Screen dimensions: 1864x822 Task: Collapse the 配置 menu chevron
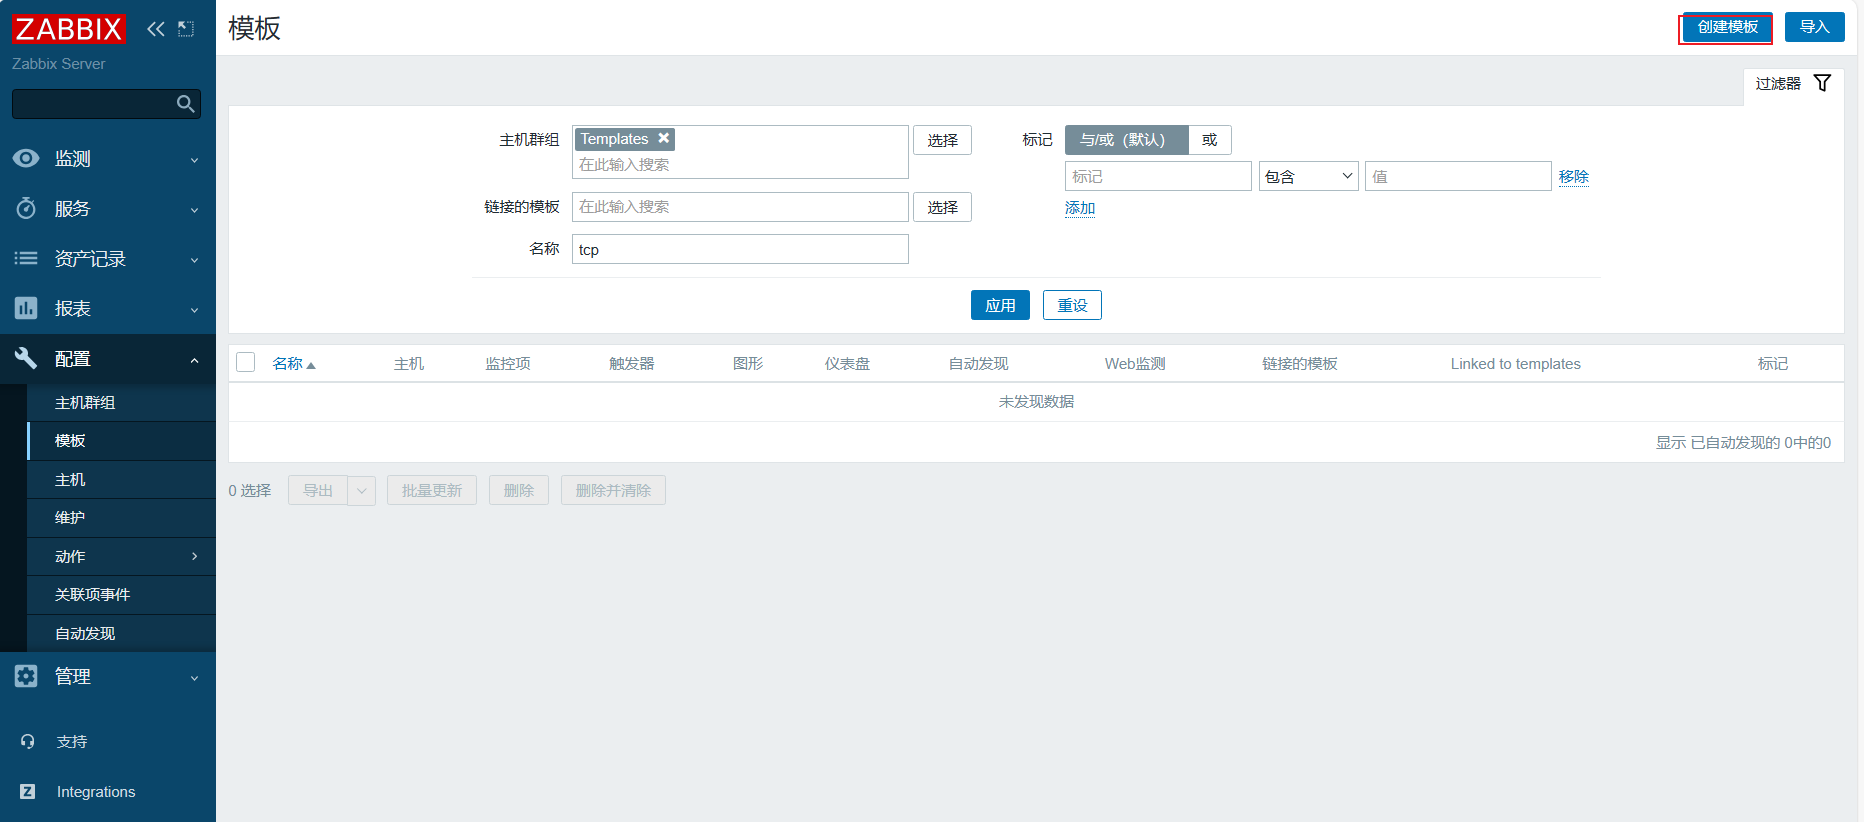click(x=195, y=360)
